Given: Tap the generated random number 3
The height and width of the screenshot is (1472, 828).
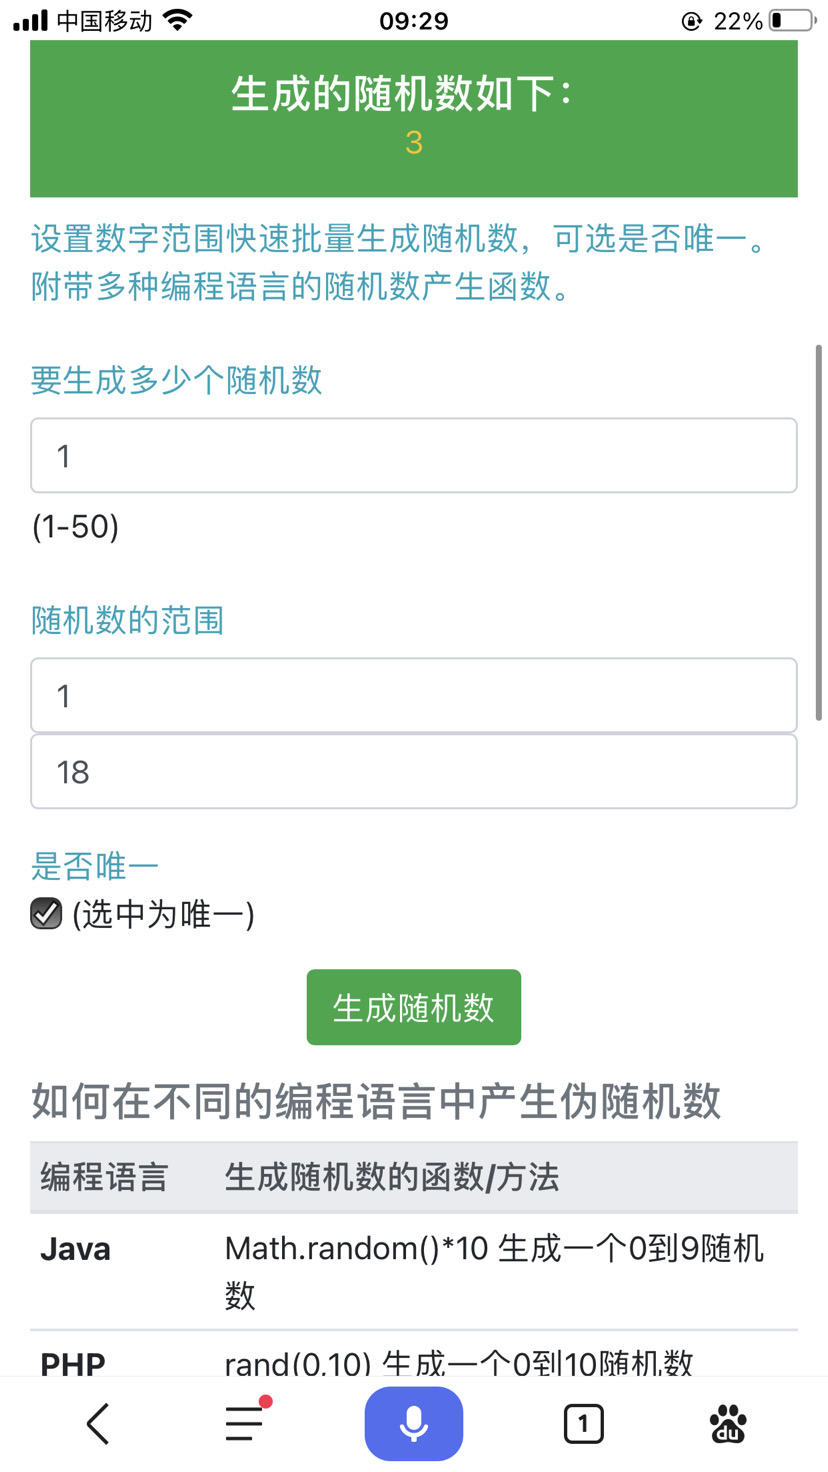Looking at the screenshot, I should [x=414, y=143].
